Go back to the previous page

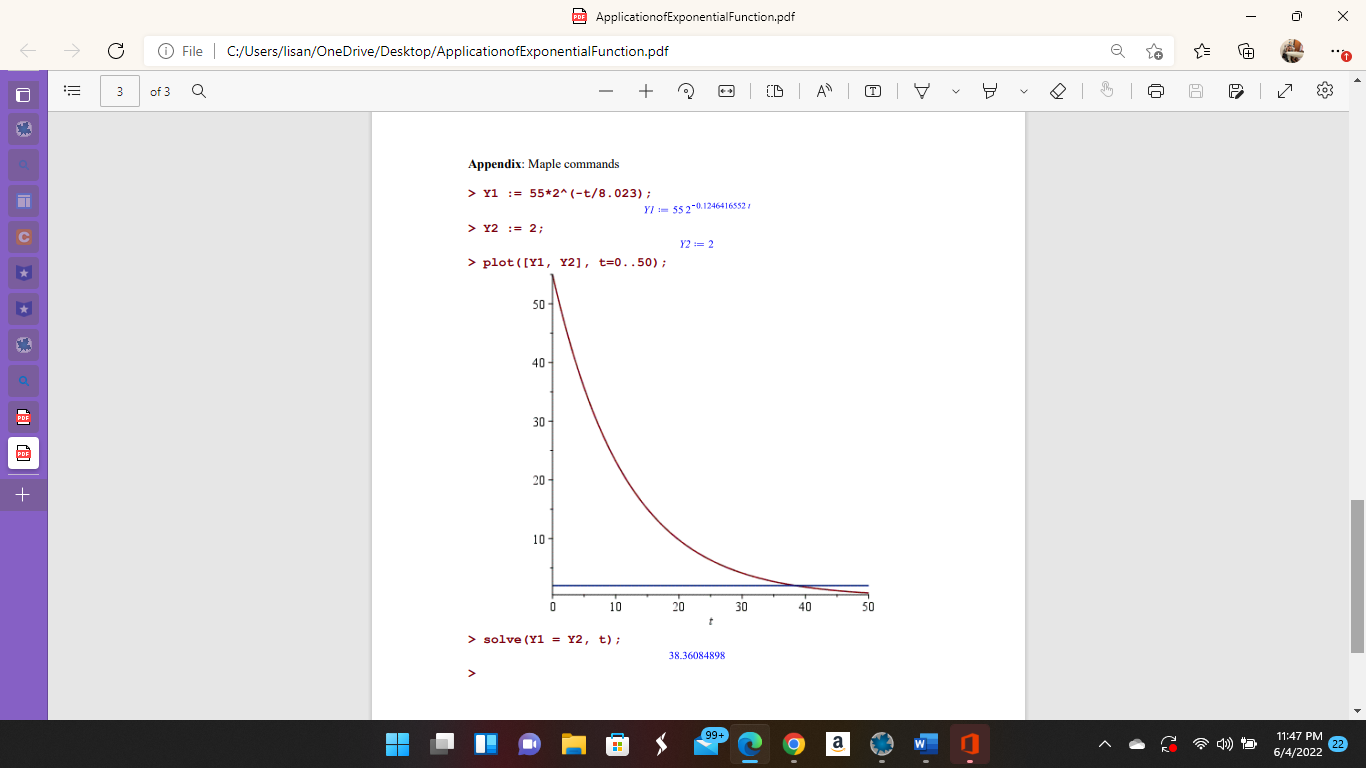pyautogui.click(x=28, y=51)
